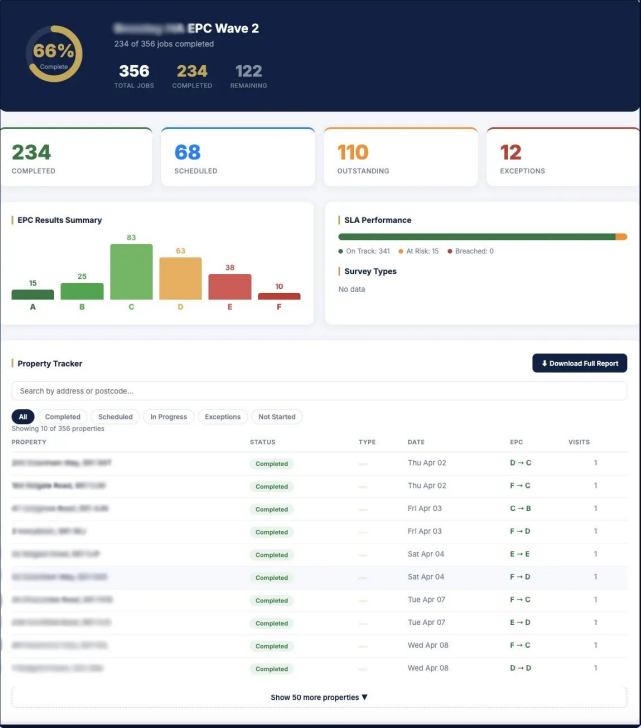Select the All filter pill
This screenshot has height=728, width=641.
[x=23, y=416]
